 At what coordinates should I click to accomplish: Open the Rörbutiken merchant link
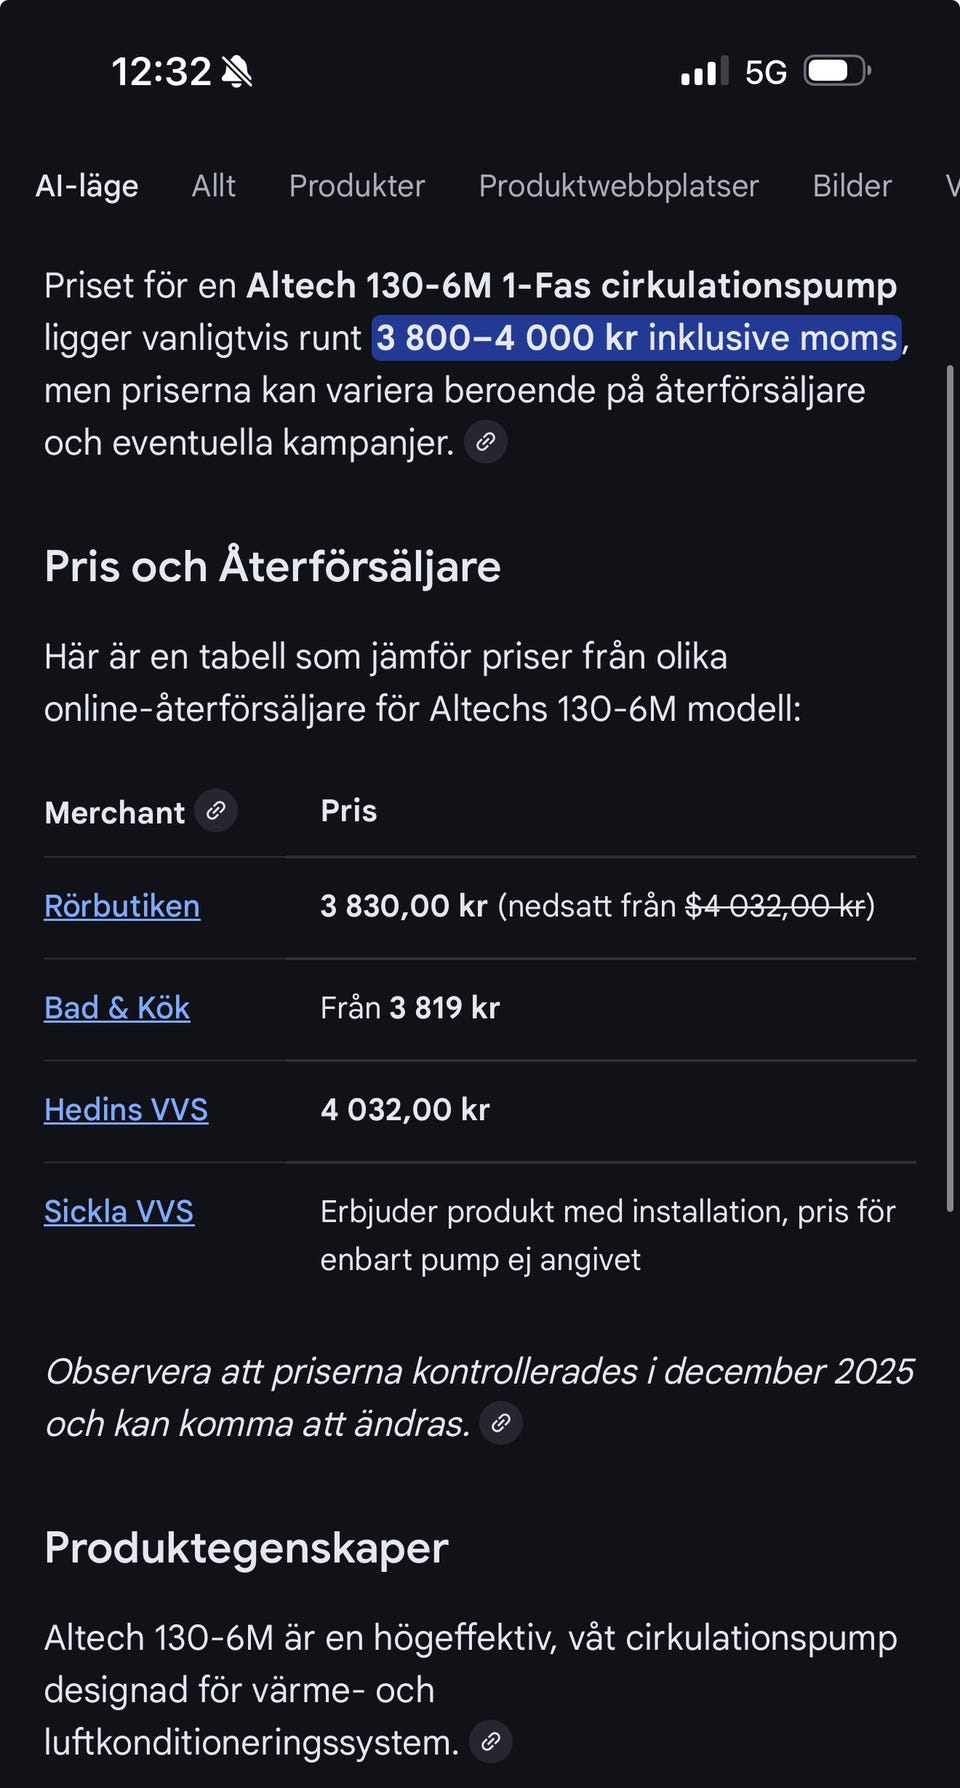(x=122, y=906)
